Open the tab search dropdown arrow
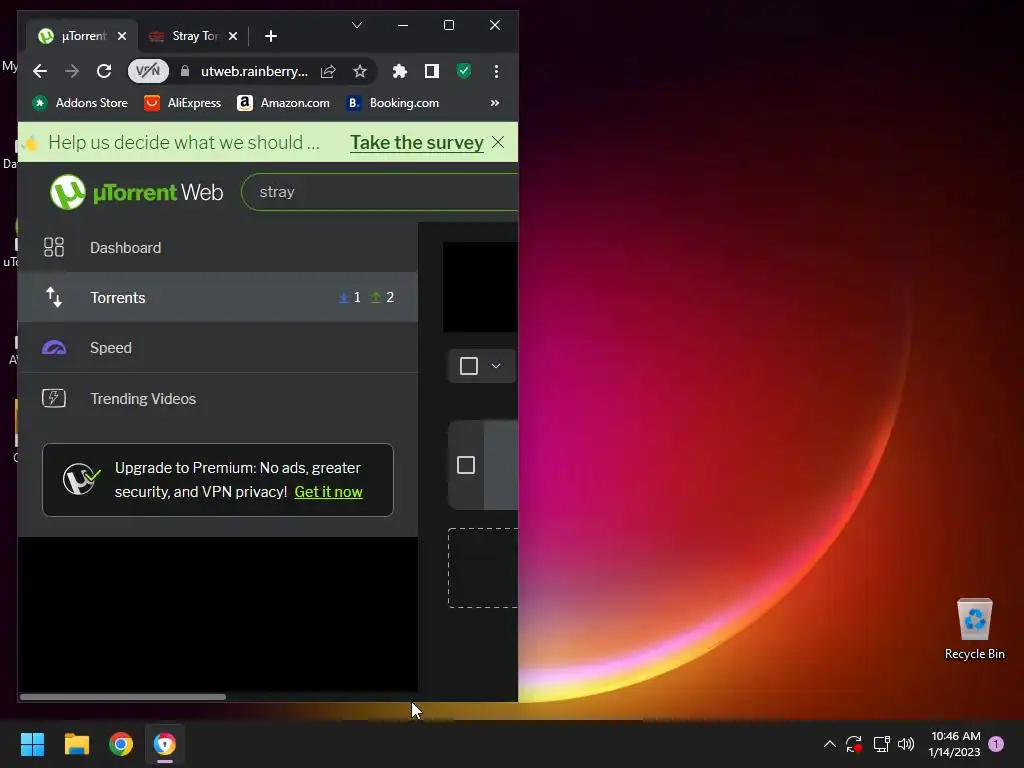 pyautogui.click(x=357, y=25)
